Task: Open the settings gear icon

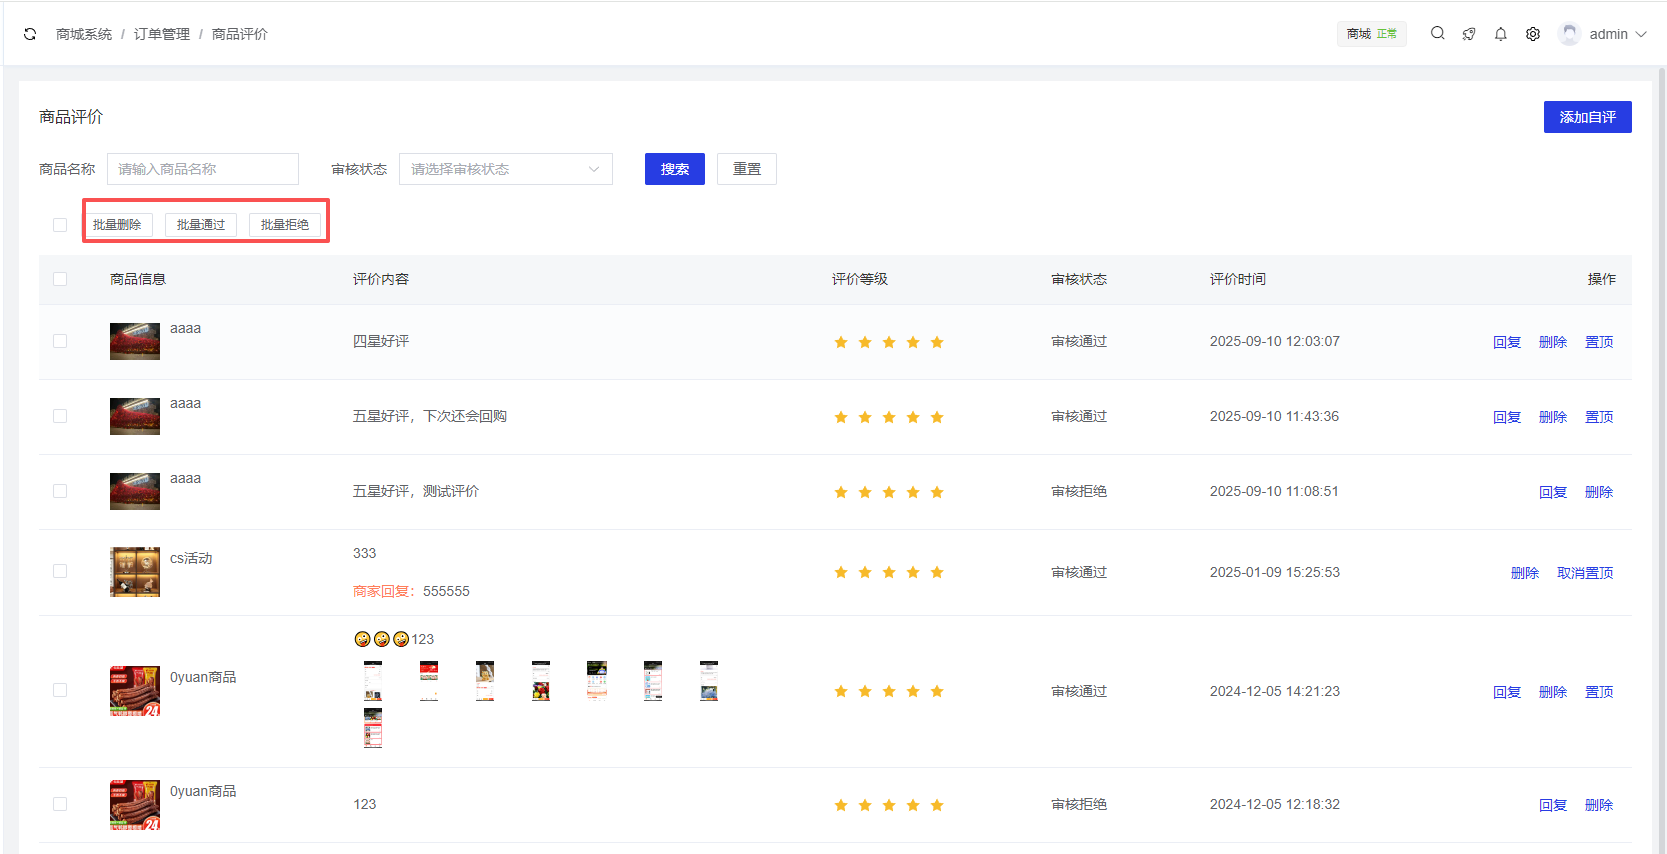Action: coord(1533,34)
